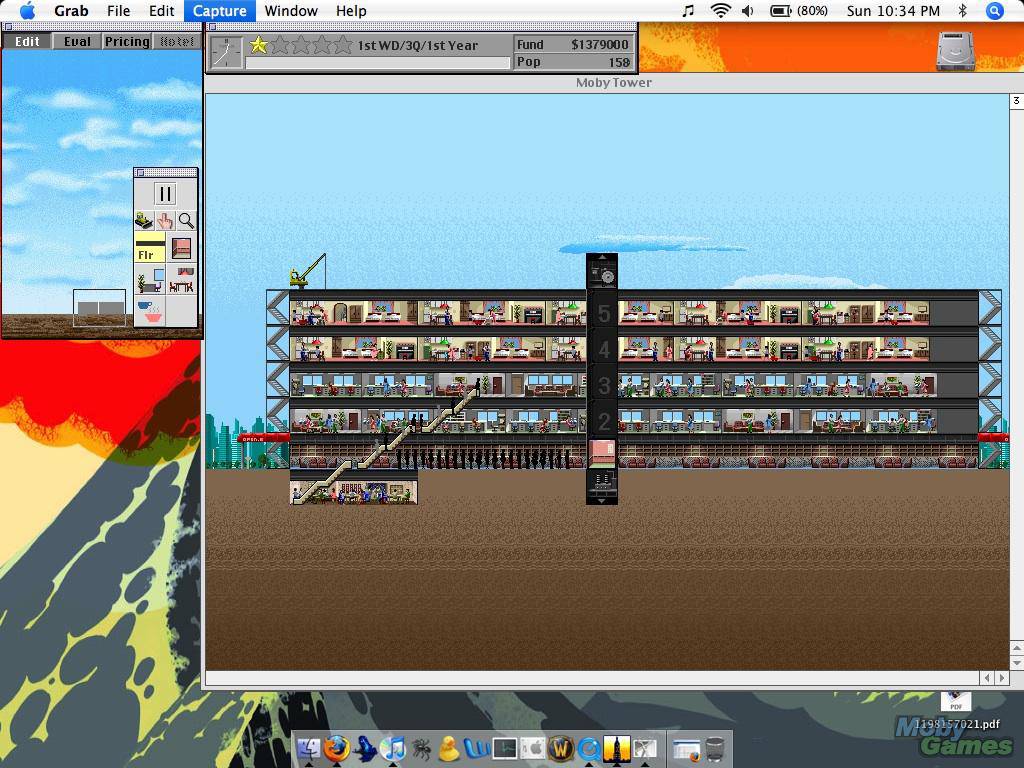Click the horizontal scrollbar left arrow
This screenshot has height=768, width=1024.
click(x=987, y=678)
